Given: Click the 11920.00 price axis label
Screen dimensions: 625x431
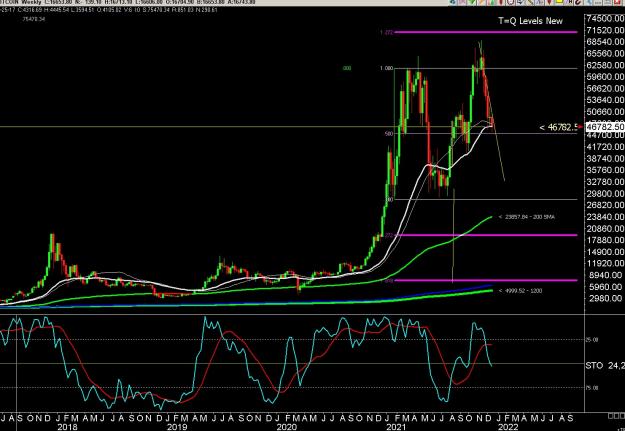Looking at the screenshot, I should [605, 264].
